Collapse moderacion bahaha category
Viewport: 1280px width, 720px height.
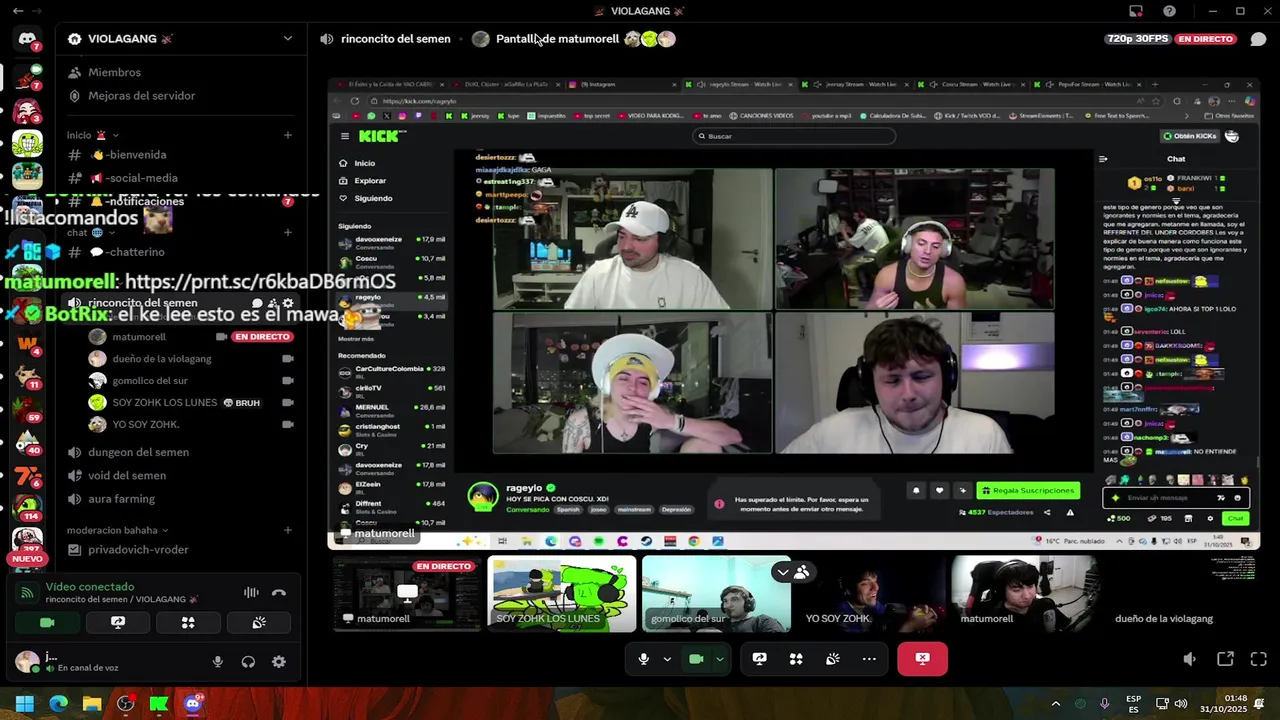tap(117, 530)
